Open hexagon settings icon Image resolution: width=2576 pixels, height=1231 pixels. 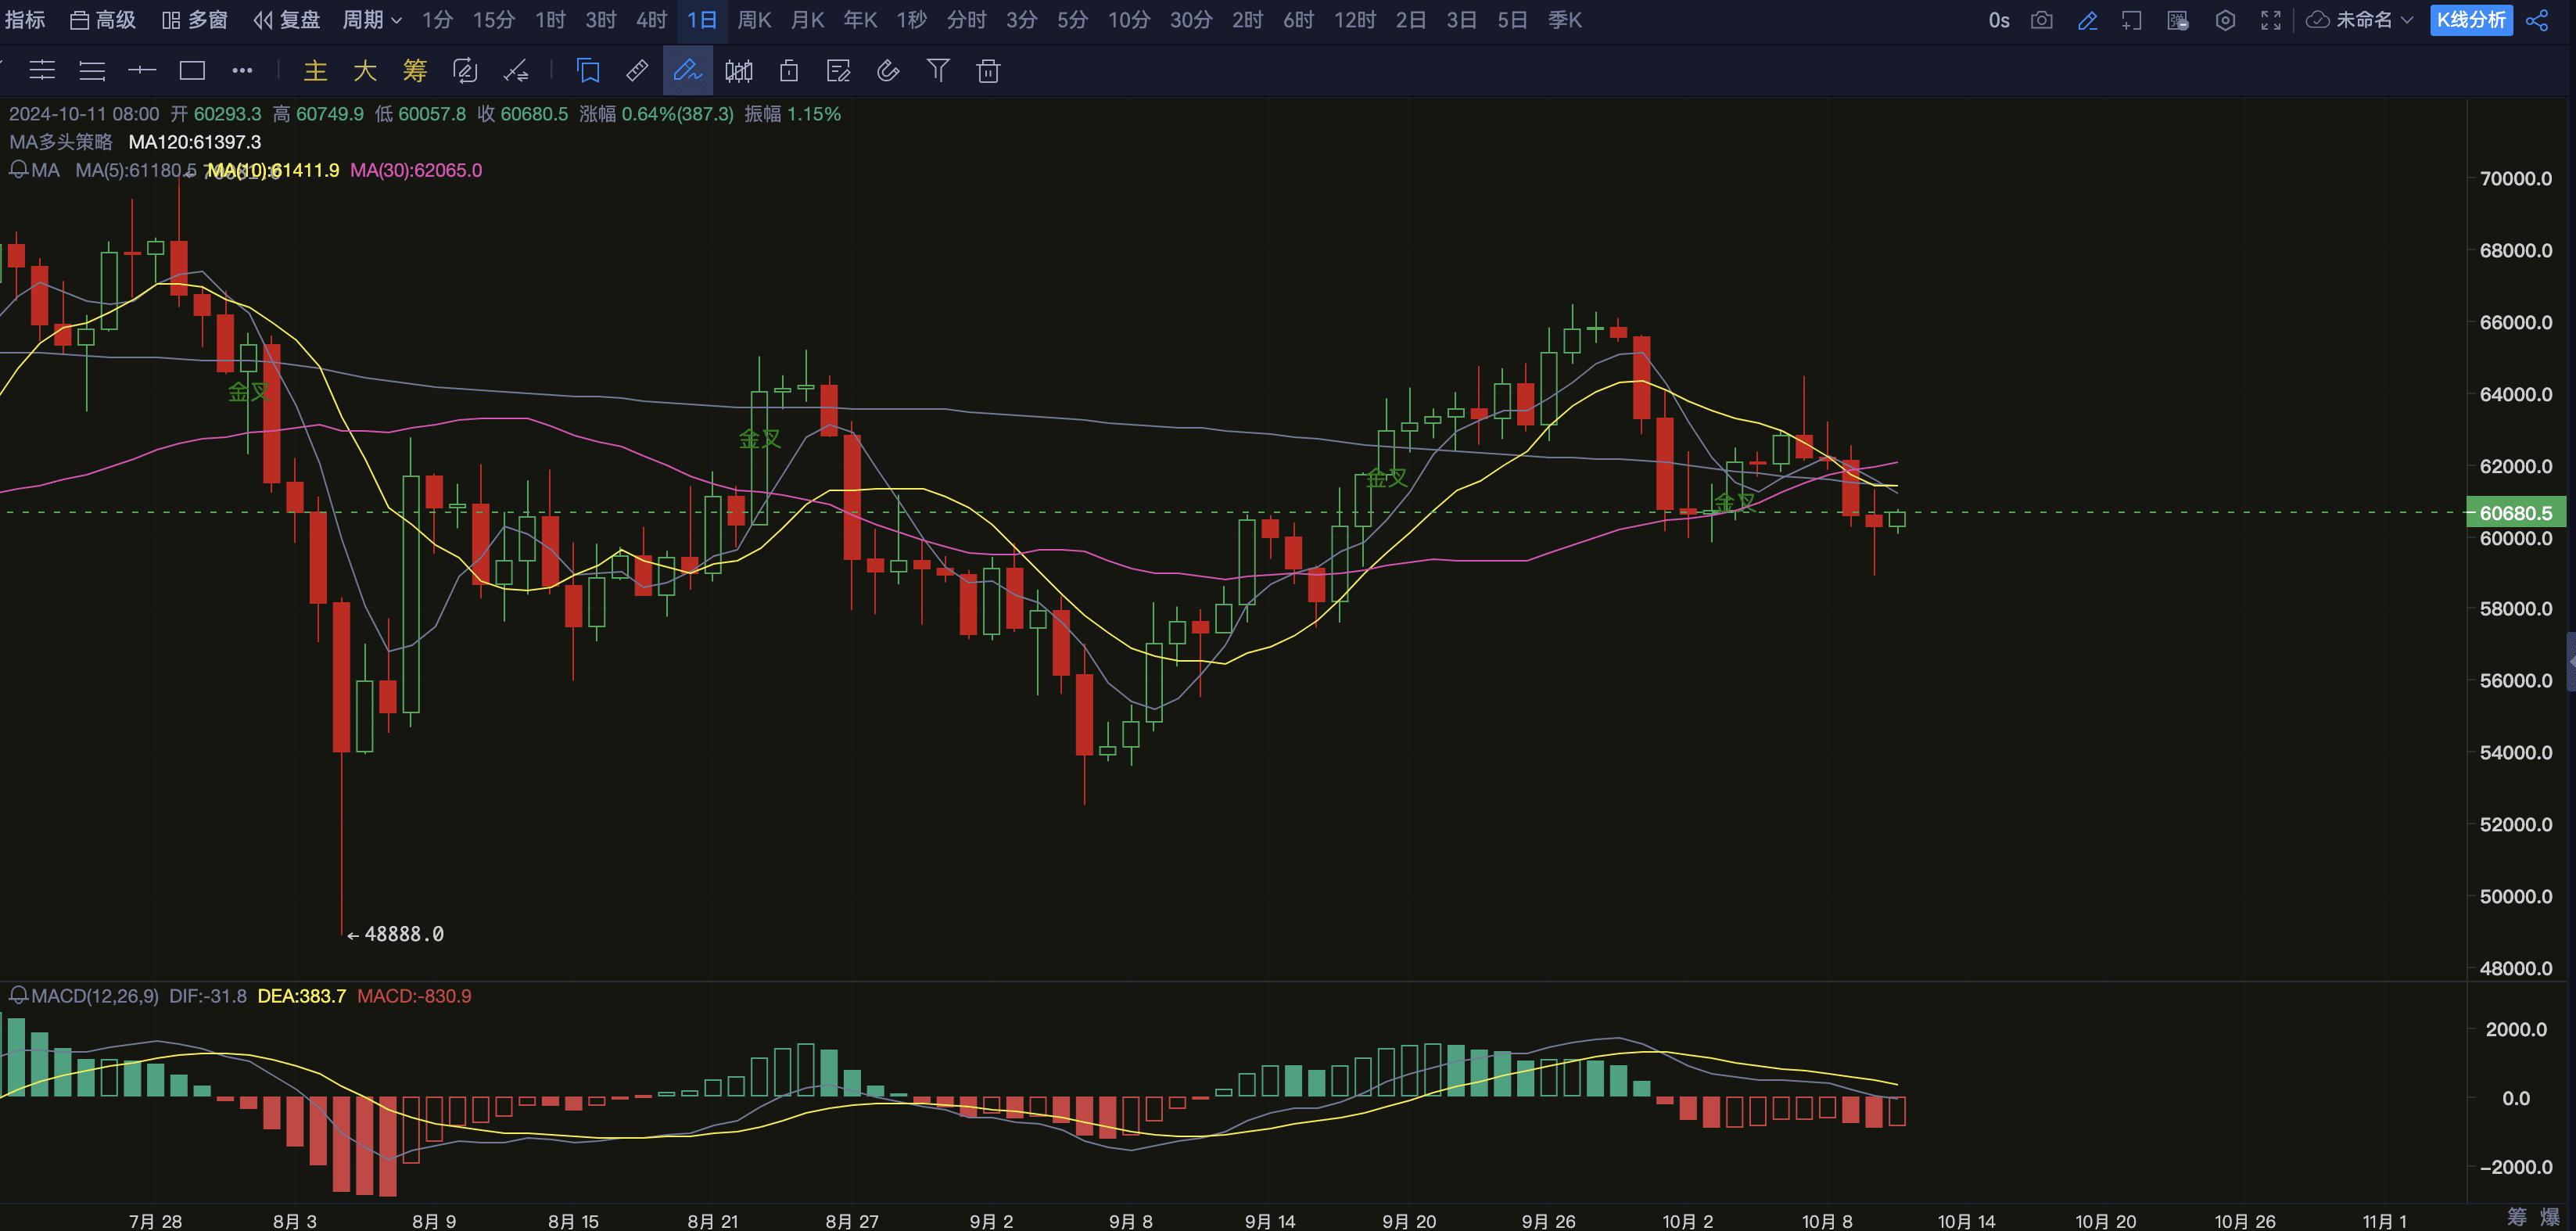[2224, 20]
